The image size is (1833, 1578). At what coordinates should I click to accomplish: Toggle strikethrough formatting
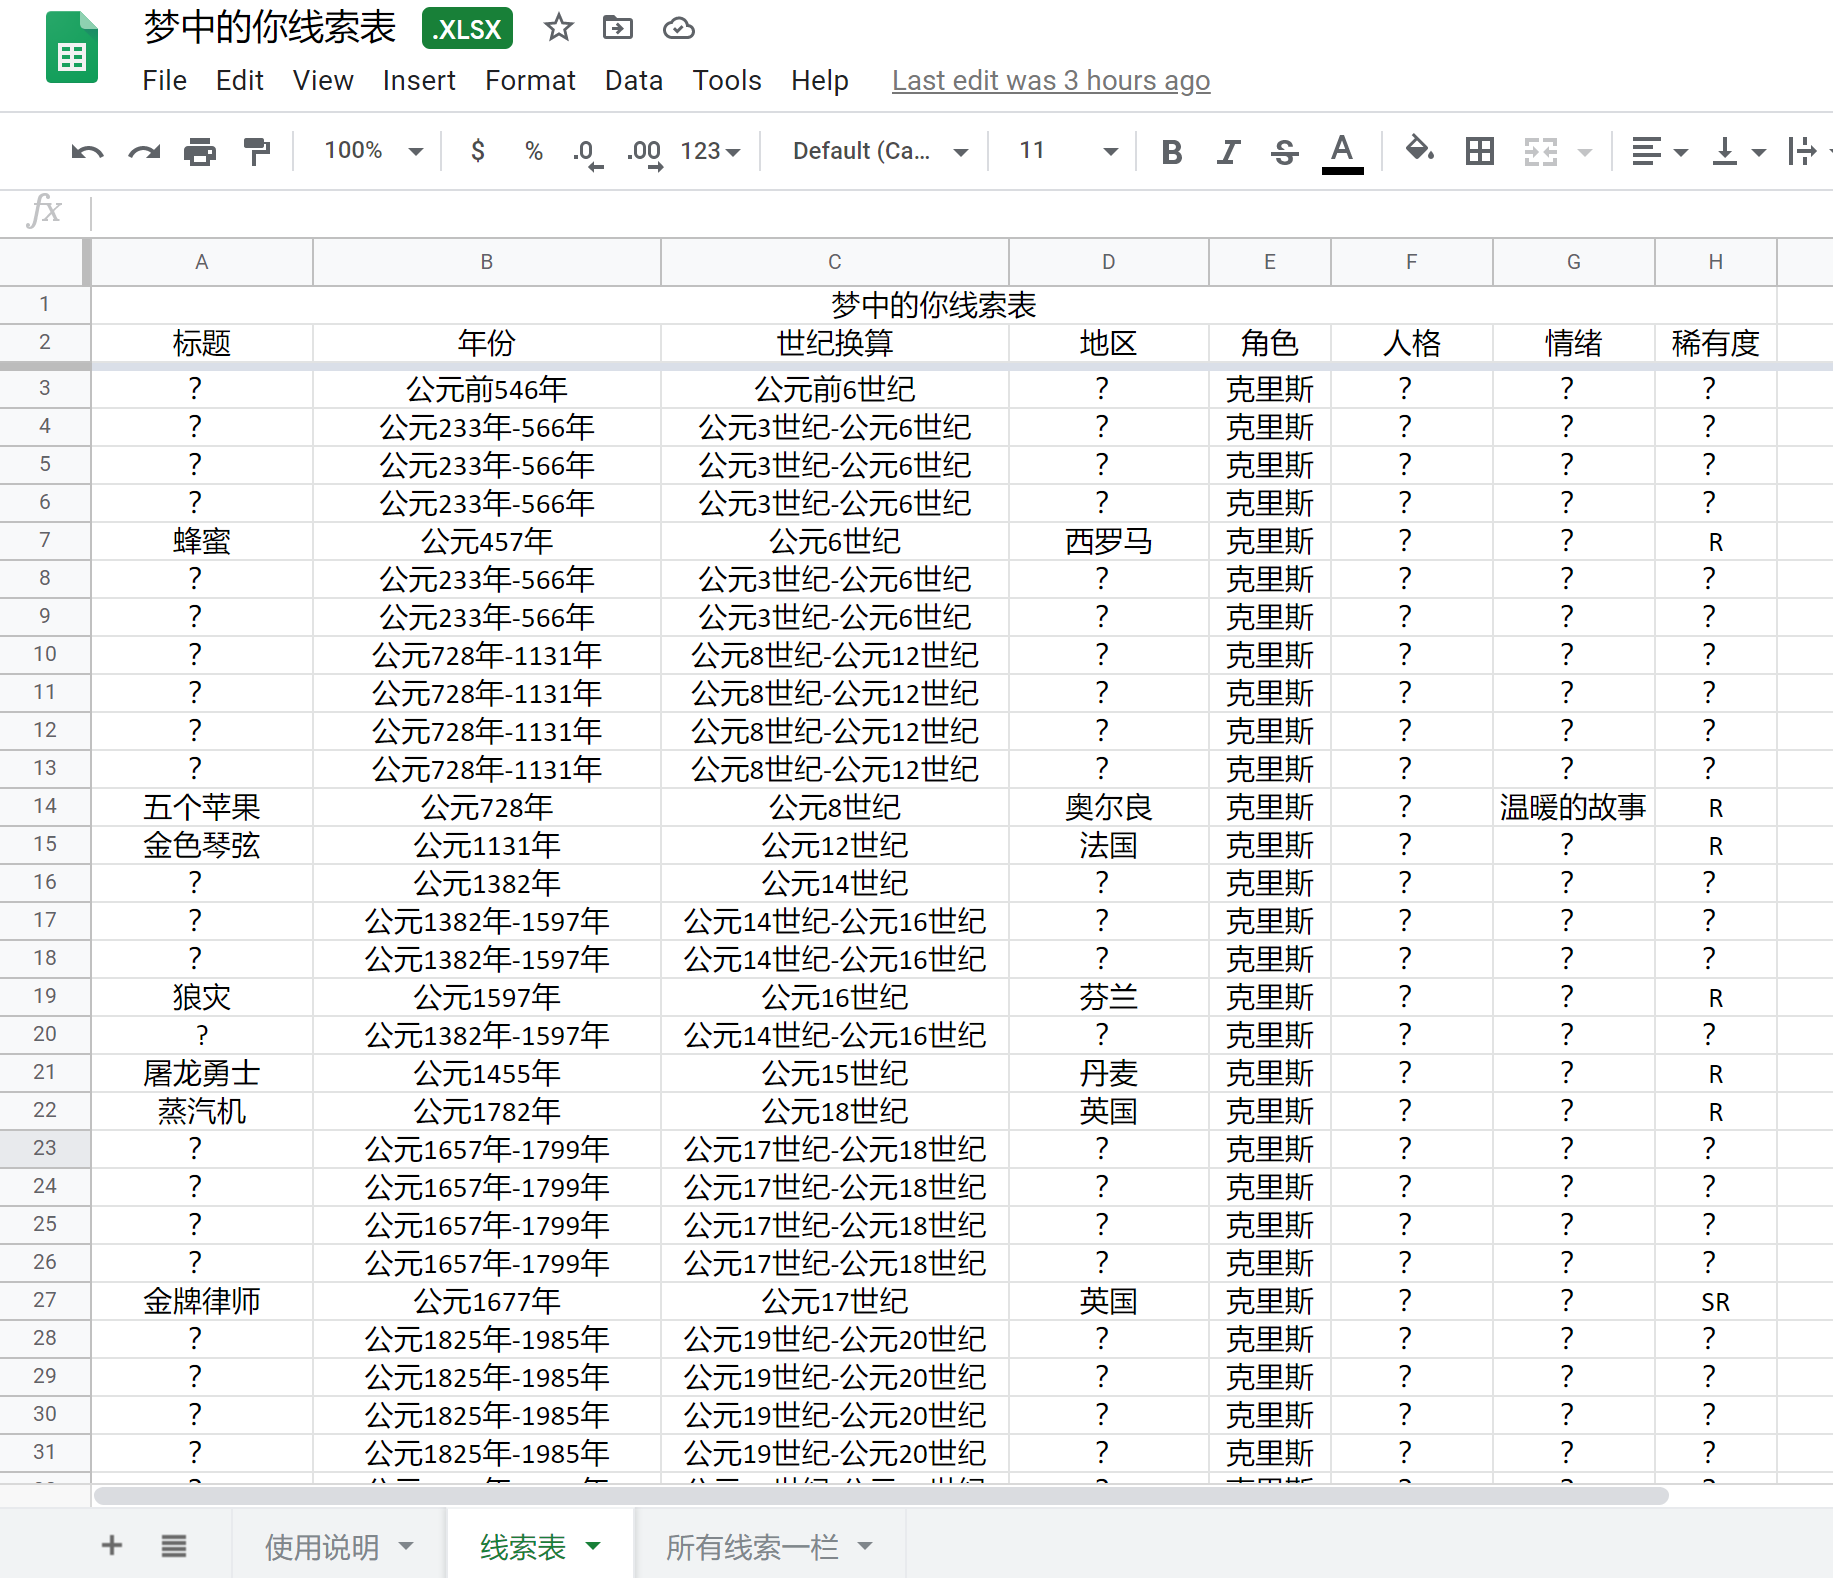[1285, 152]
